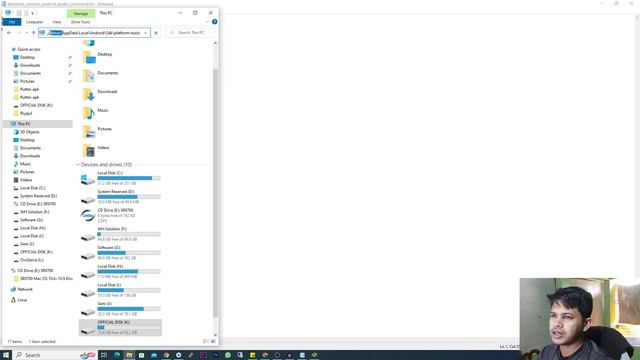Select OneServe (L:) in navigation pane
The image size is (640, 360).
(31, 260)
